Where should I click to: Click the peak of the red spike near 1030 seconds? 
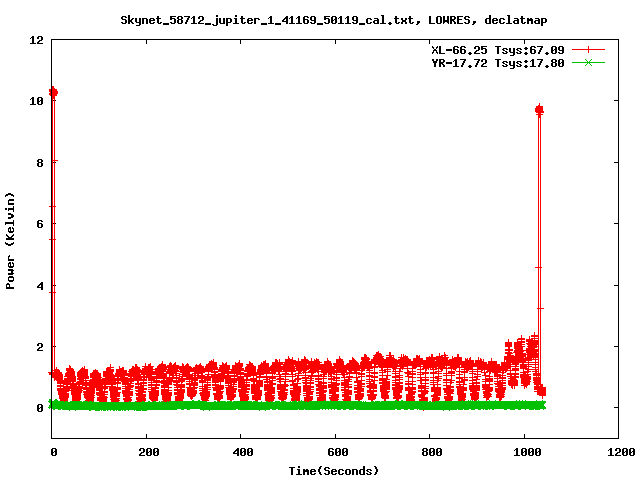[539, 109]
